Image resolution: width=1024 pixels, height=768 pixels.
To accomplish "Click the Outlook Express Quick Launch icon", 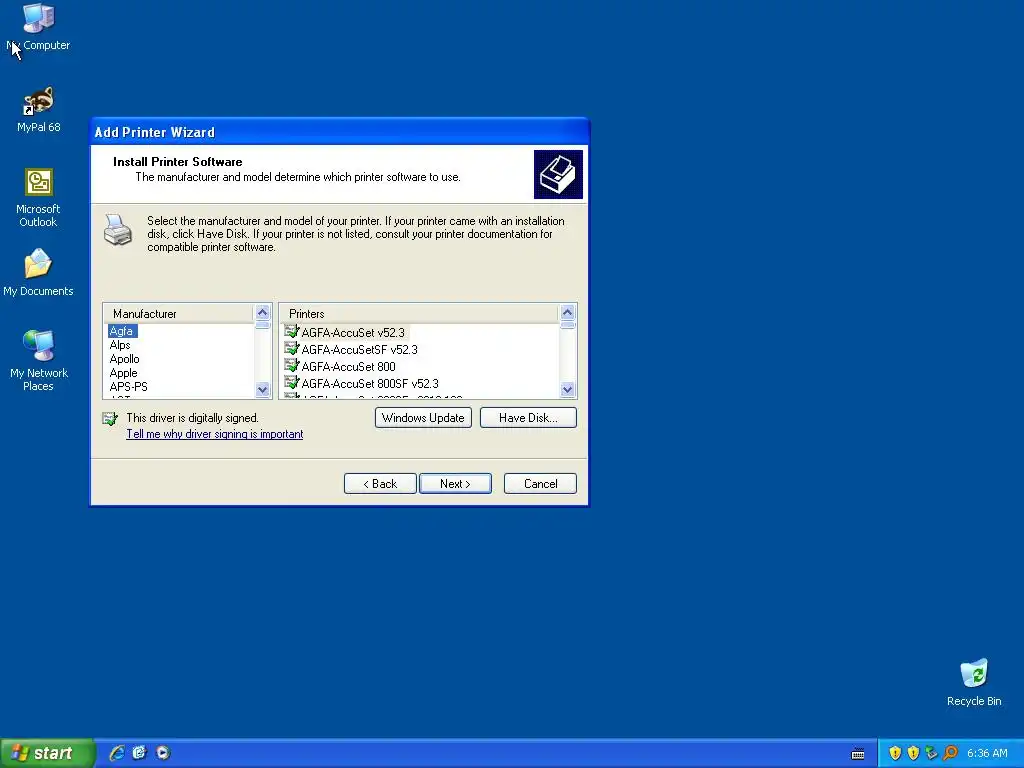I will click(x=139, y=753).
